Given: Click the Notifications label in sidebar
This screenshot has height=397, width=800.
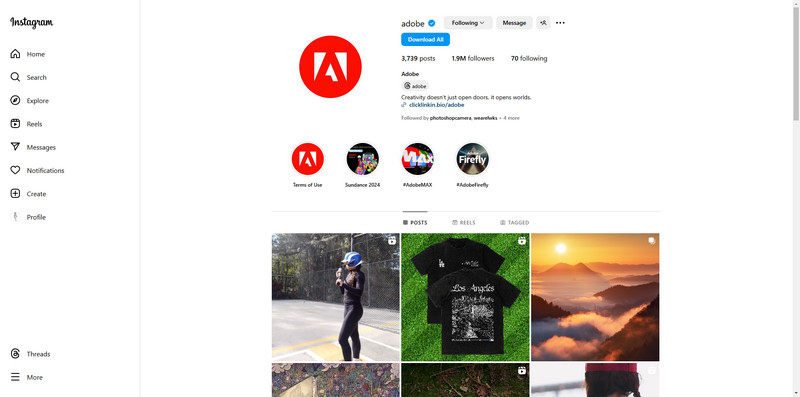Looking at the screenshot, I should click(x=45, y=170).
